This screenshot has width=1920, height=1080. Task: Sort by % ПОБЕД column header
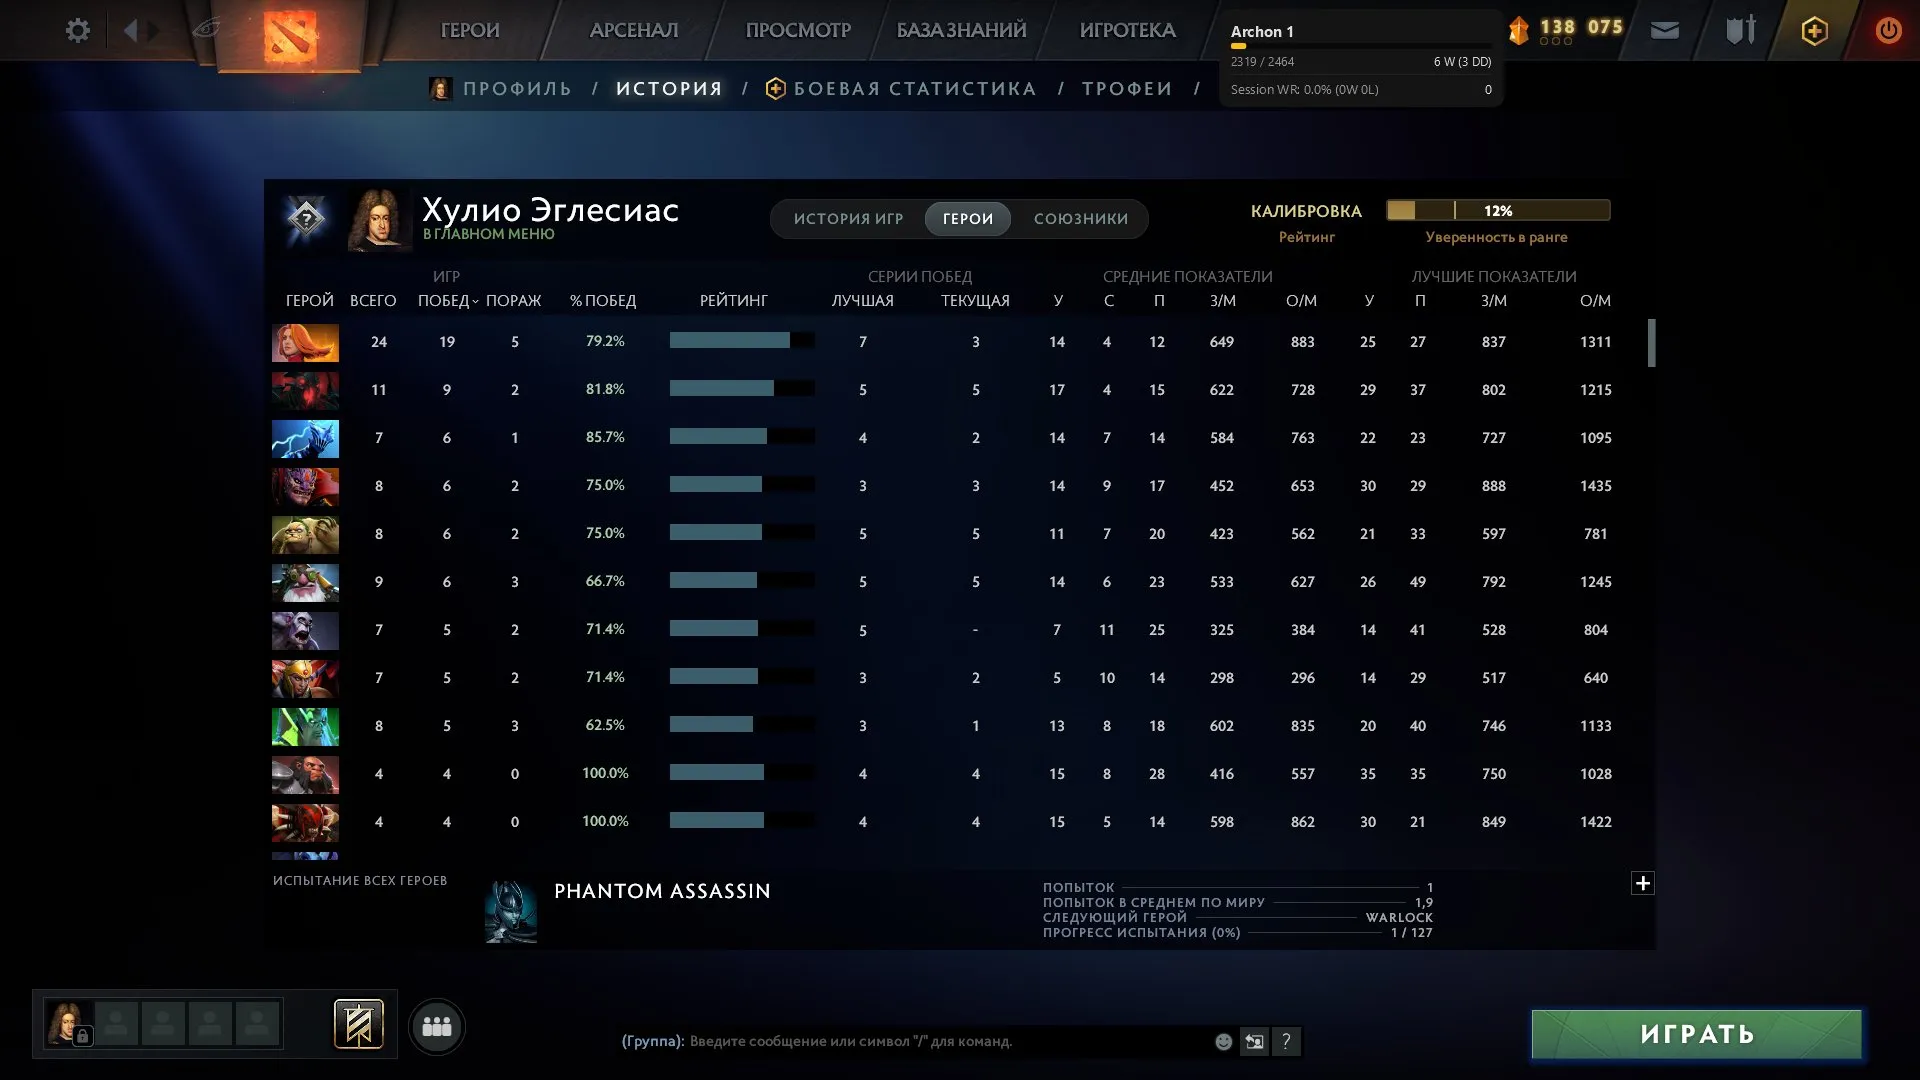tap(603, 300)
